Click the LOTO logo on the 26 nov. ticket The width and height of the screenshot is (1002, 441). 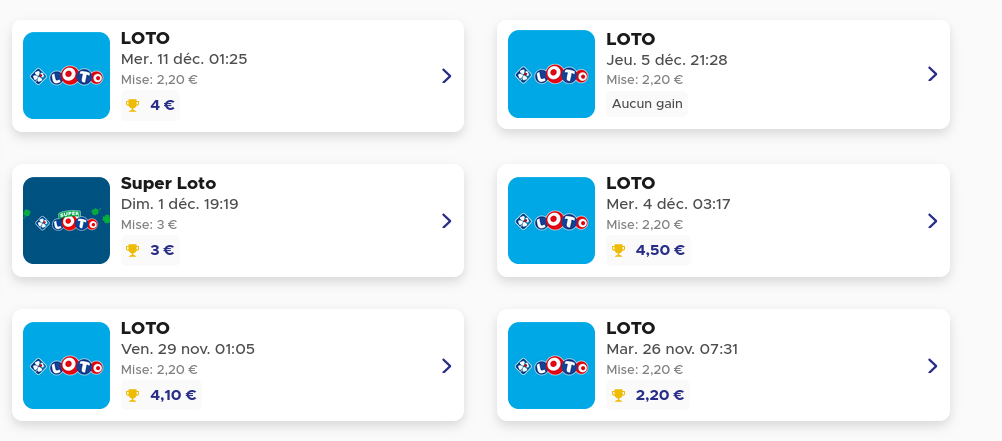coord(551,365)
